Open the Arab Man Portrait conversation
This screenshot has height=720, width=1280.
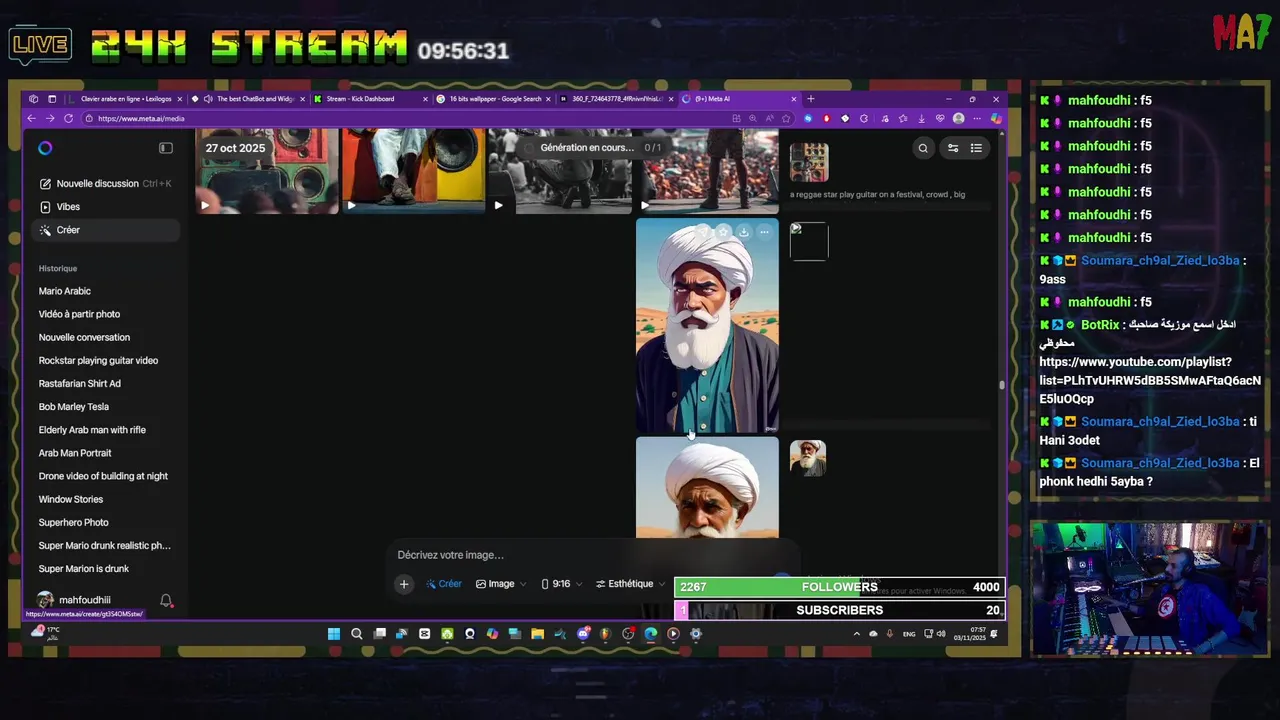75,453
